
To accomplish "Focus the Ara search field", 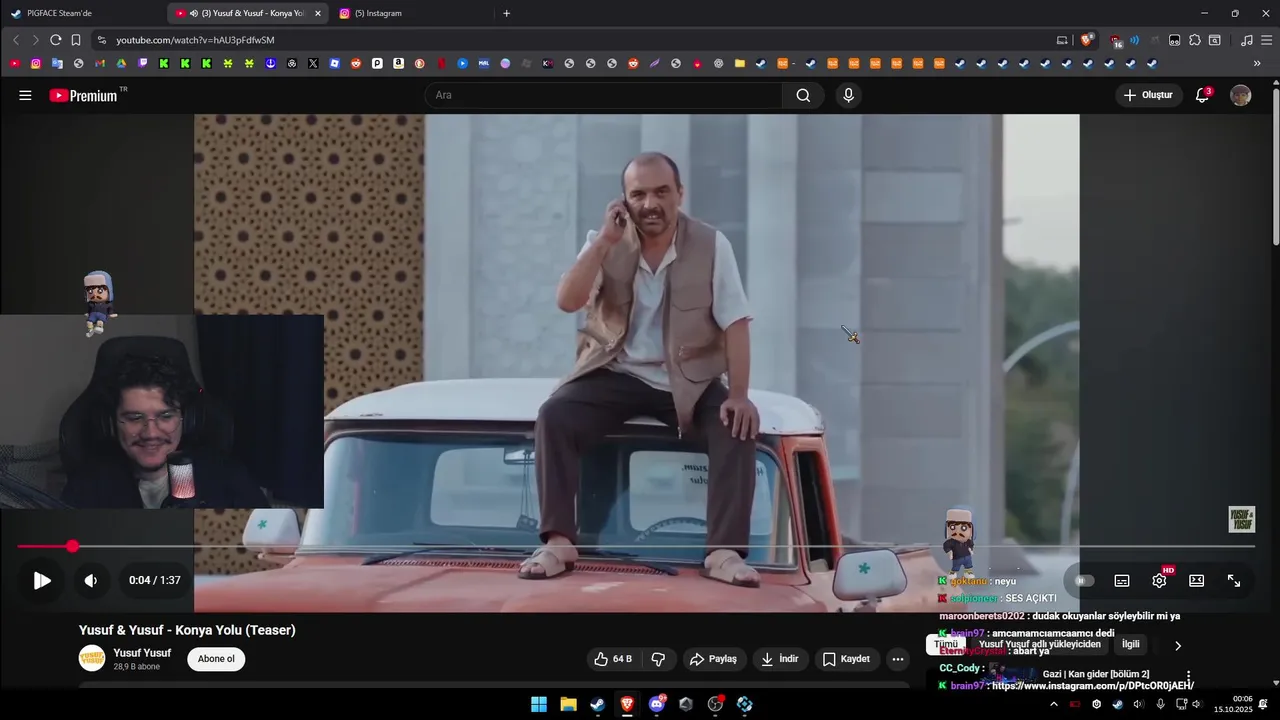I will click(604, 95).
